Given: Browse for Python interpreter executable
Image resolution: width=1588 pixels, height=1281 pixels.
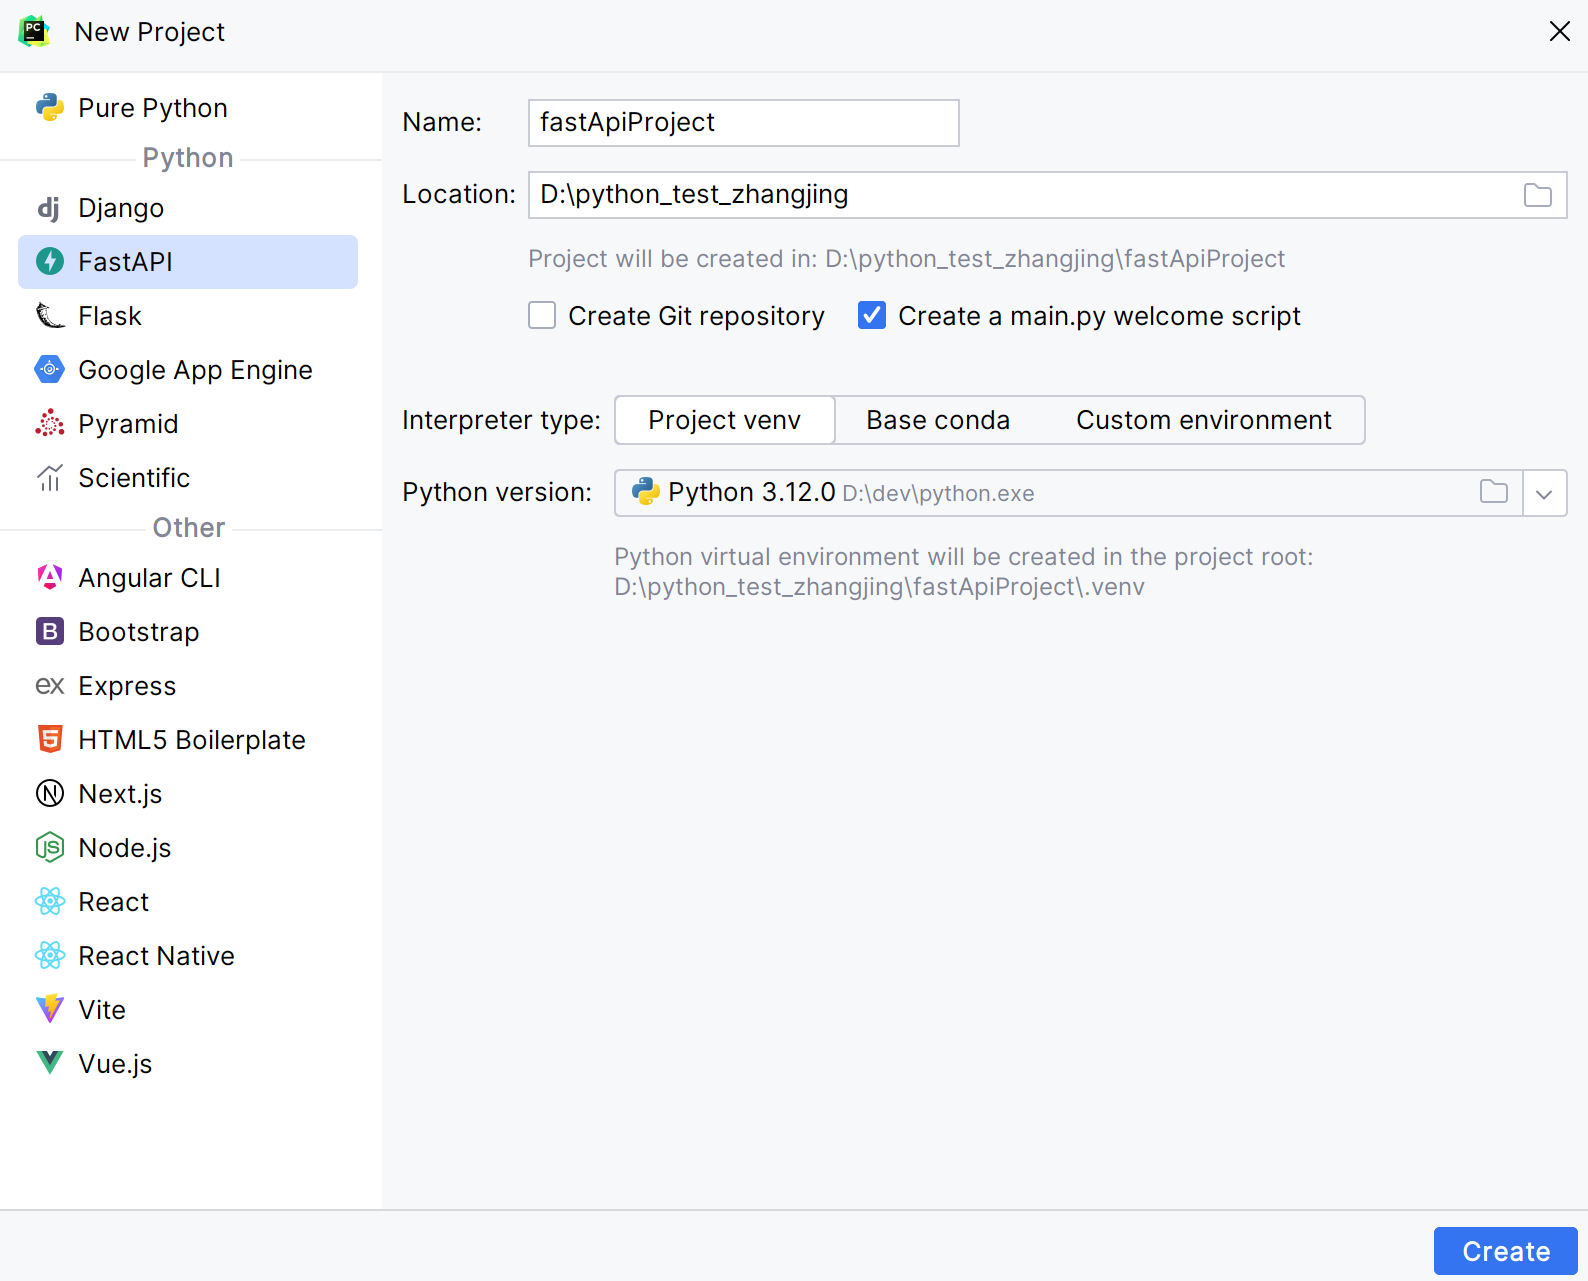Looking at the screenshot, I should coord(1494,492).
